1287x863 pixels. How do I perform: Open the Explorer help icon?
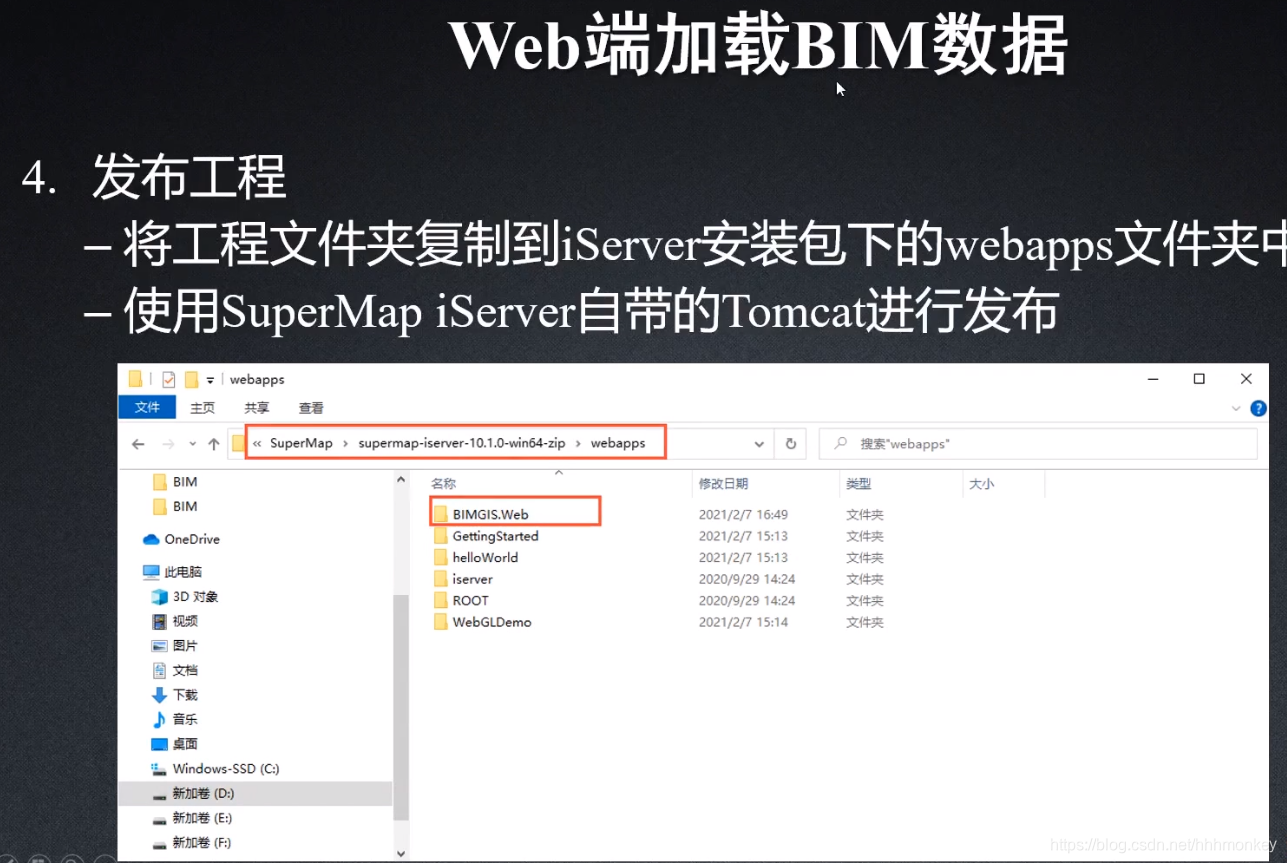(x=1259, y=408)
